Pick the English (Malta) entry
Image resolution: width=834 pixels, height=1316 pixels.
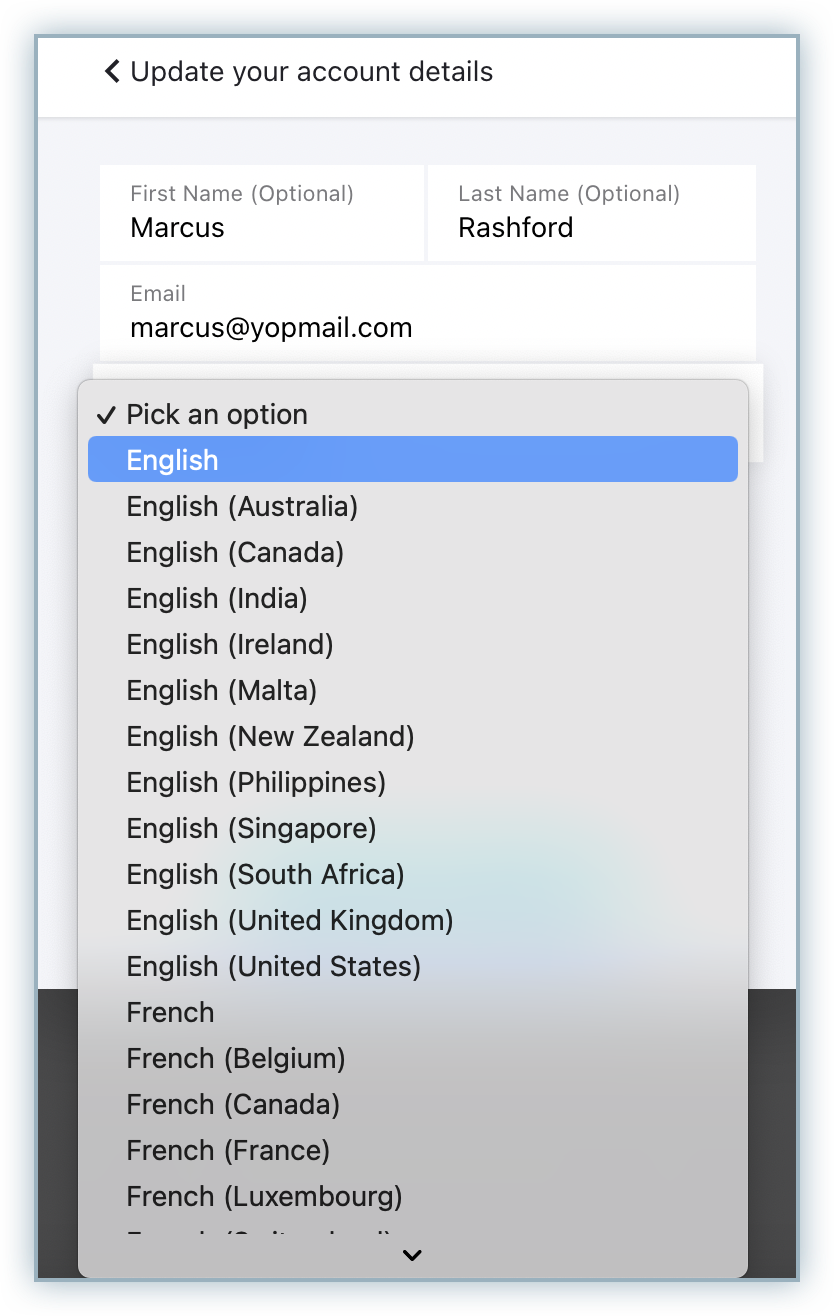[x=222, y=691]
